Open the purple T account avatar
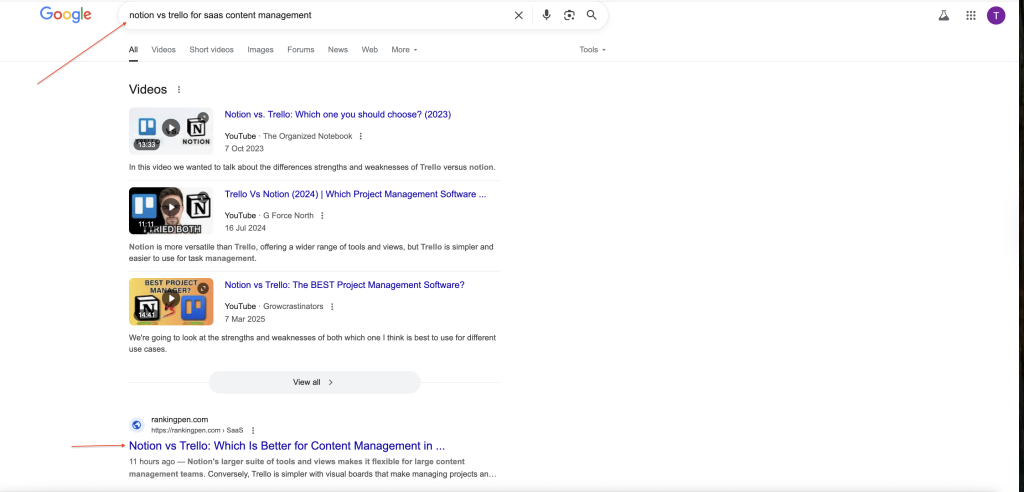1024x492 pixels. tap(996, 16)
